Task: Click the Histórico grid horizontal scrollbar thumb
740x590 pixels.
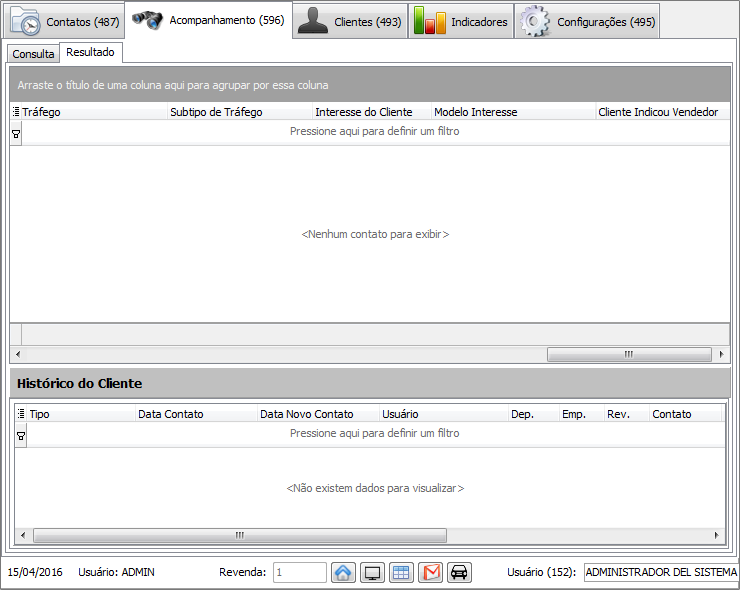Action: [x=240, y=535]
